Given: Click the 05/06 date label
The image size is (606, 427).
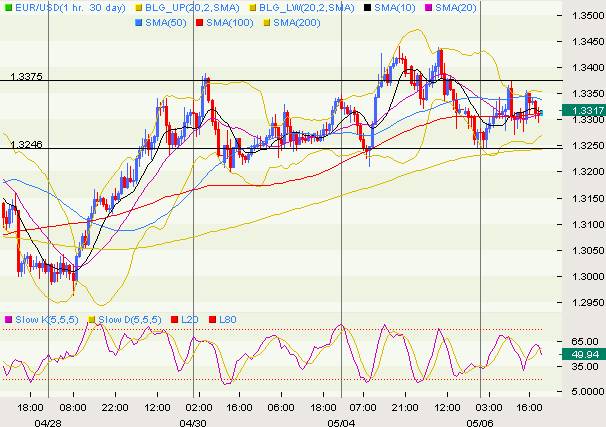Looking at the screenshot, I should (480, 423).
